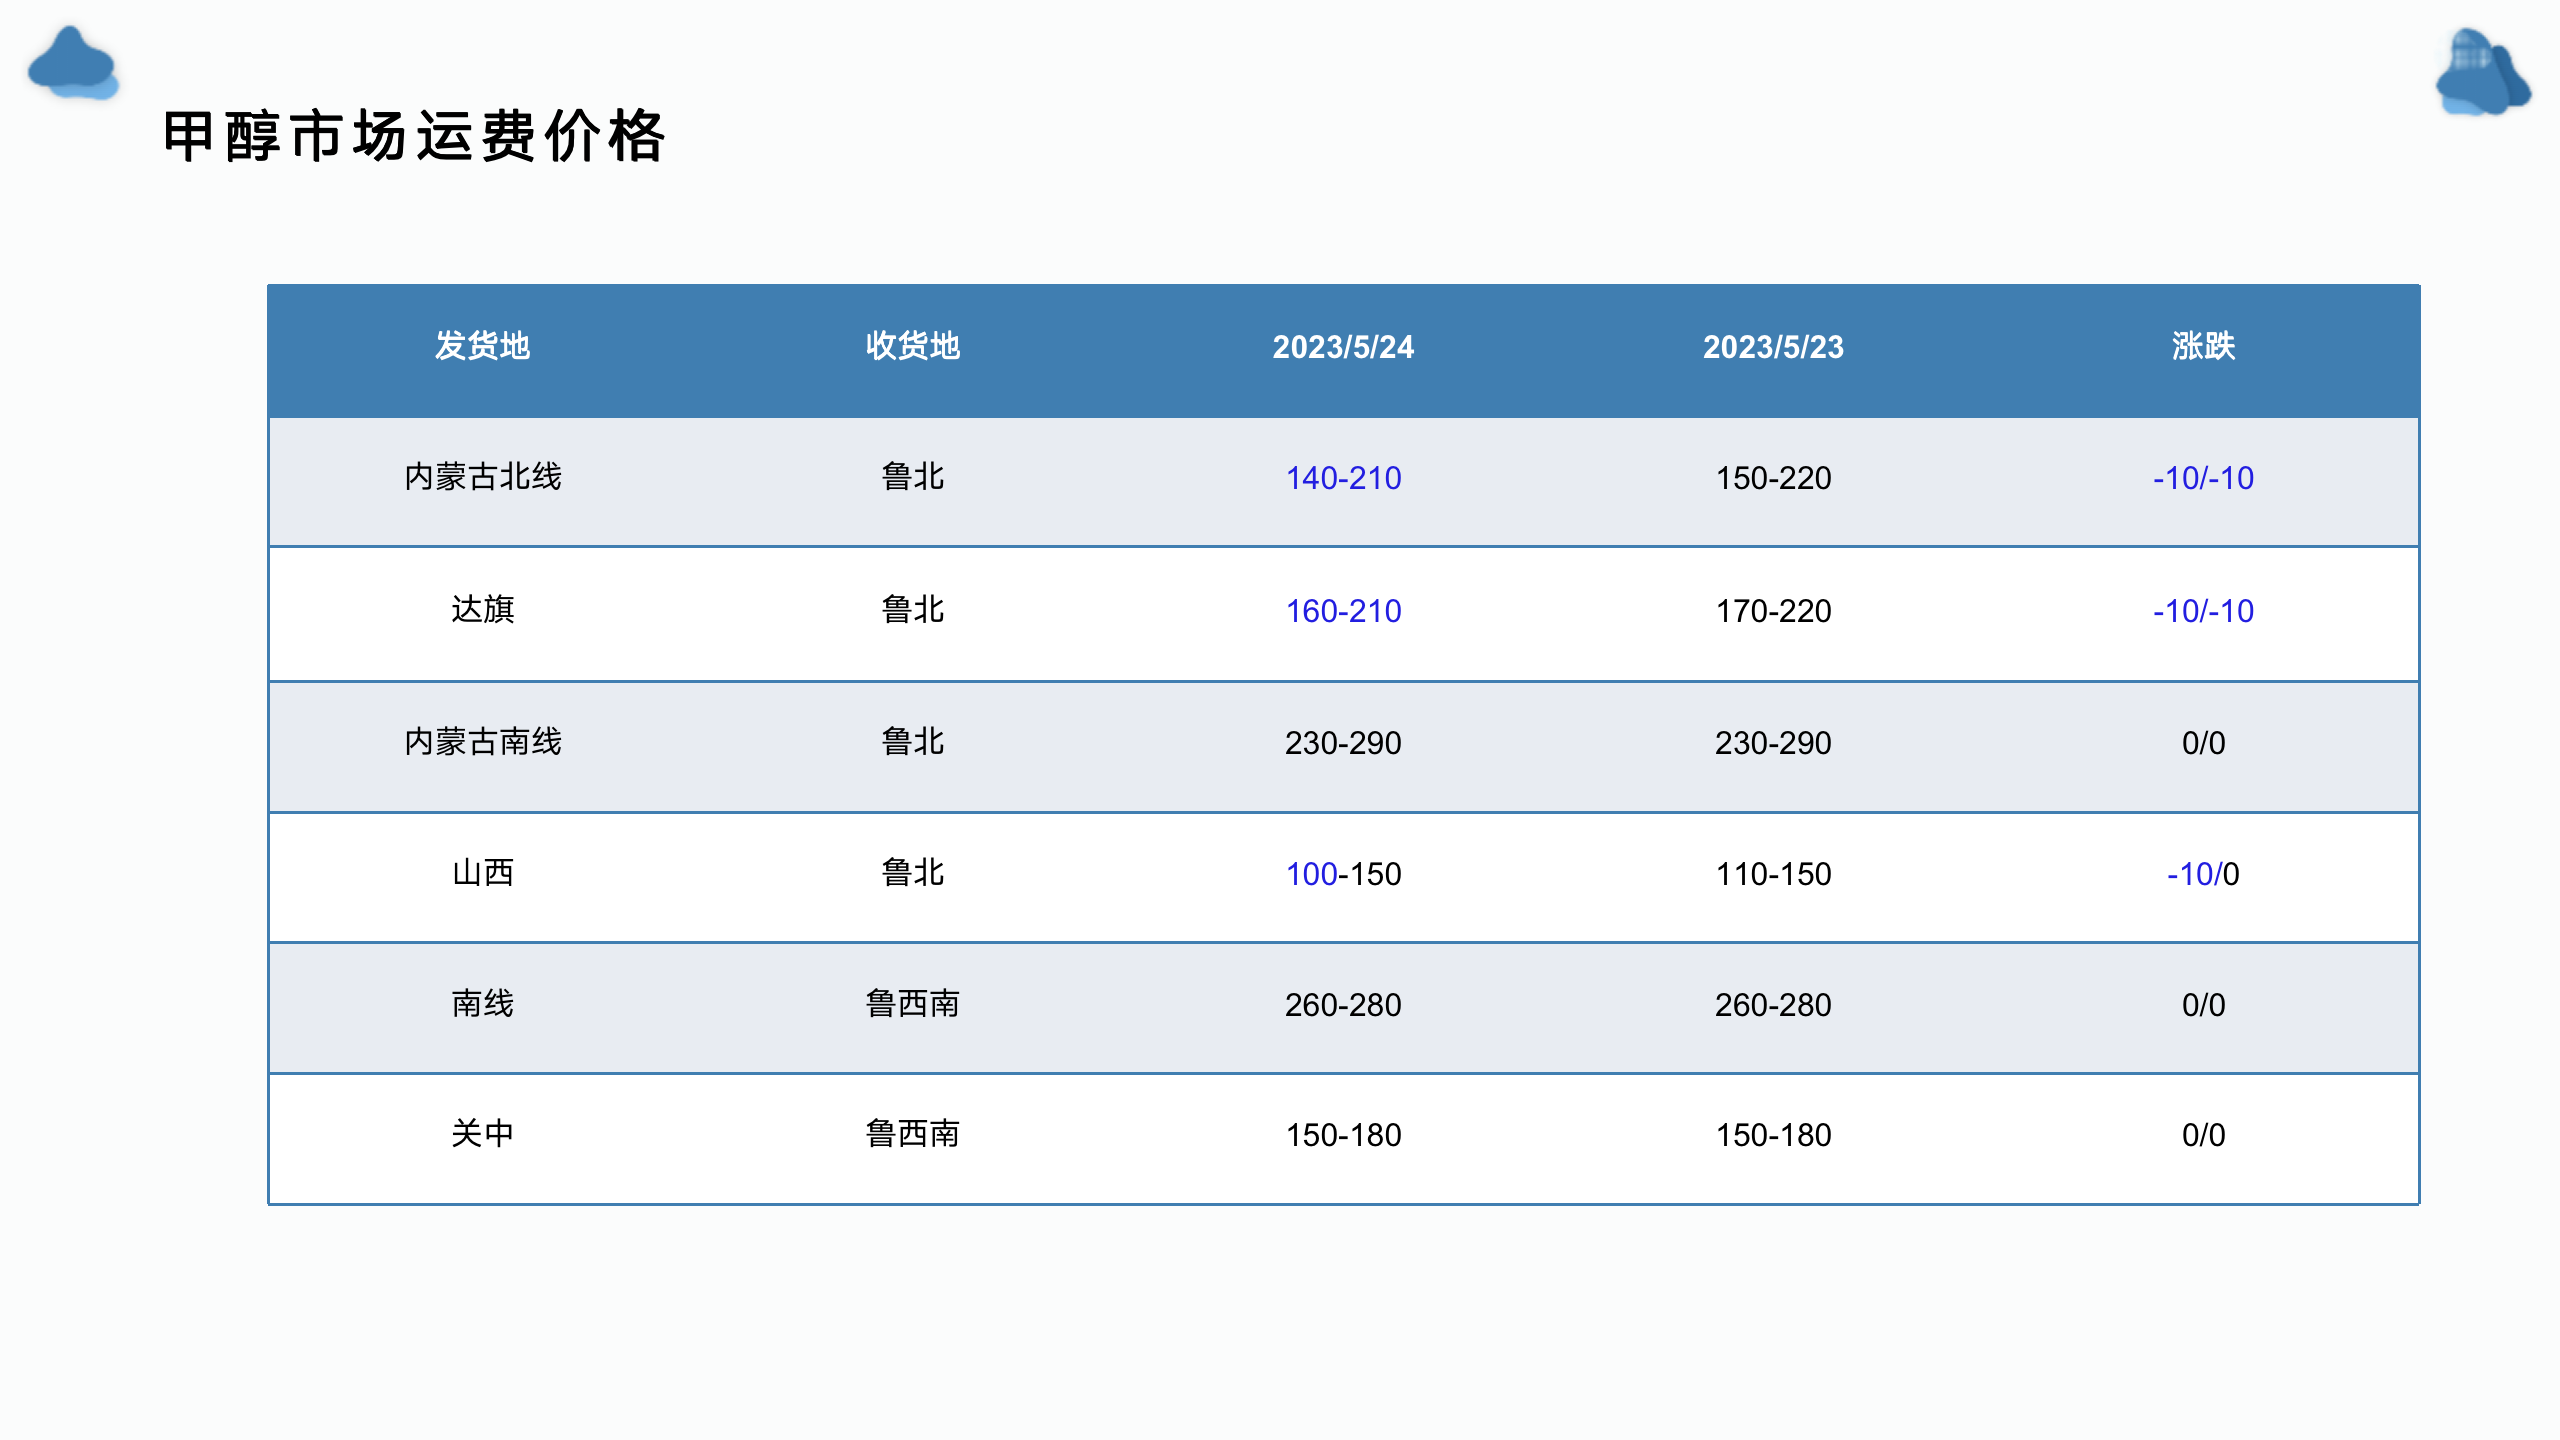Click the slide title 甲醇市场运费价格
This screenshot has height=1440, width=2560.
(x=414, y=136)
